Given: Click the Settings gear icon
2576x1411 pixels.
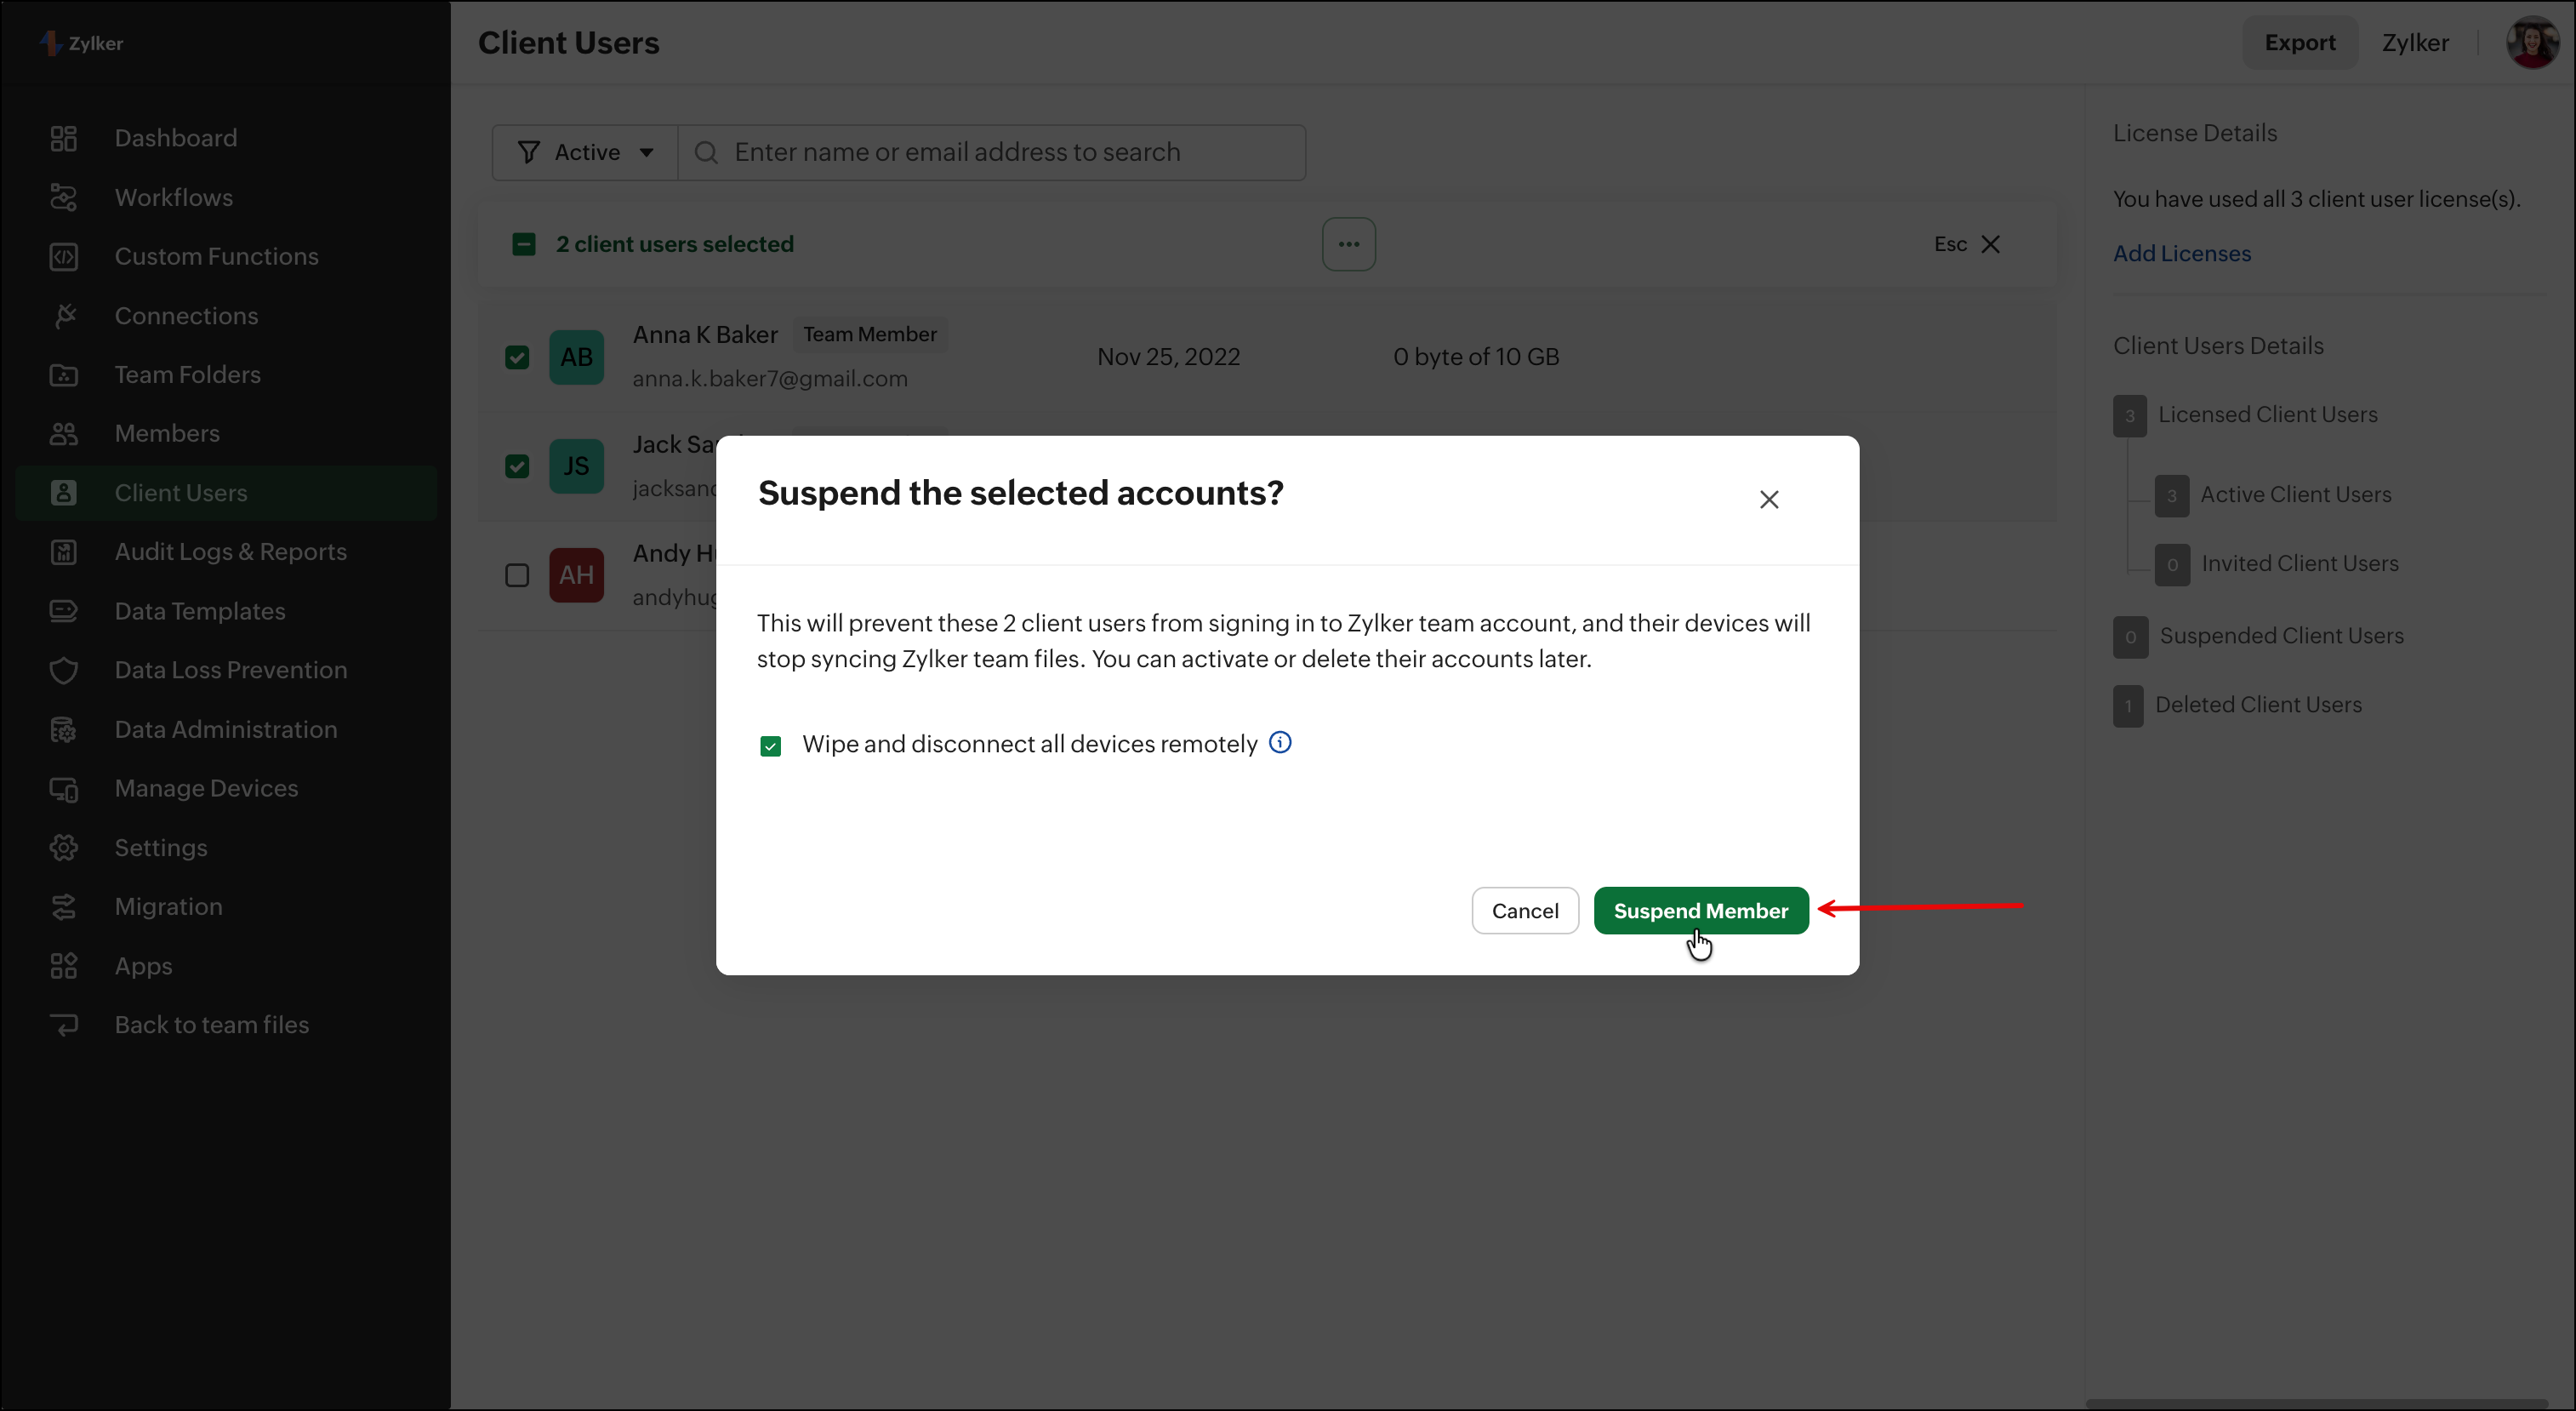Looking at the screenshot, I should point(64,848).
